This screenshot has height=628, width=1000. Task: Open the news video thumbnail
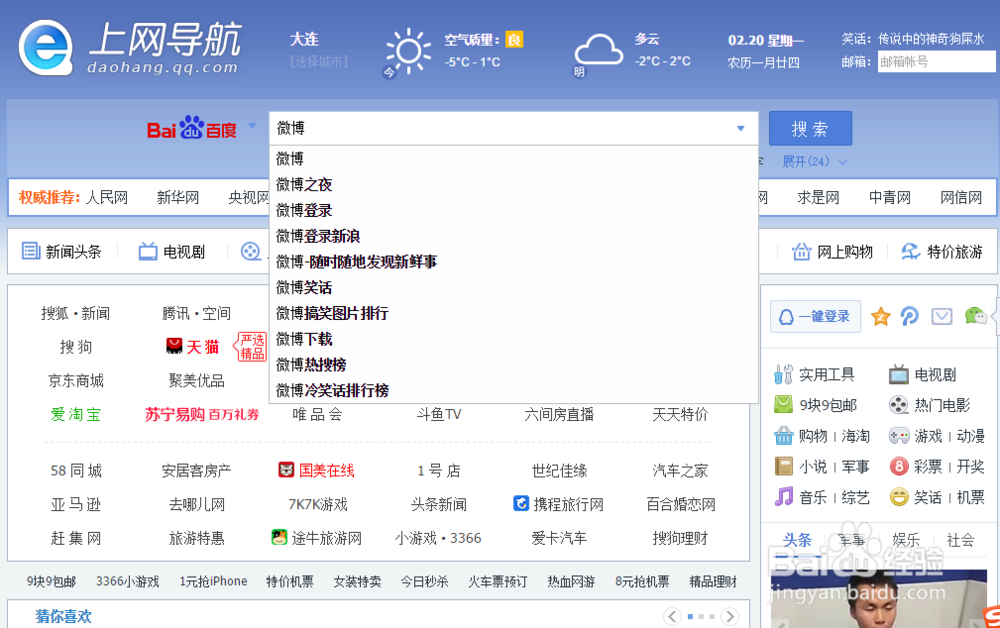880,598
